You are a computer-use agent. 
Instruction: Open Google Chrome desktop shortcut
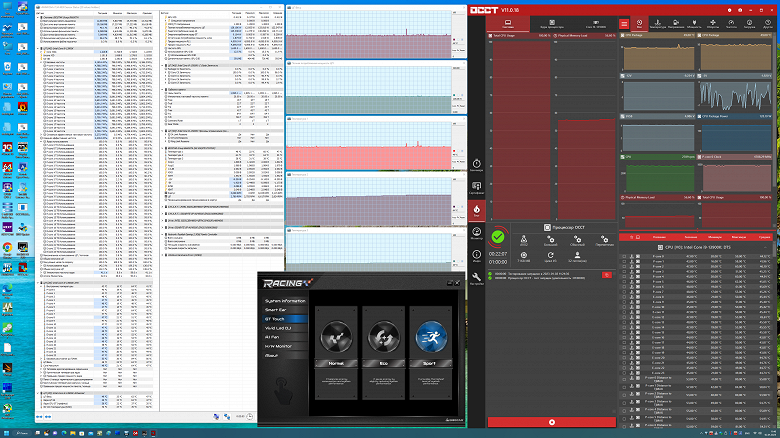pos(7,248)
